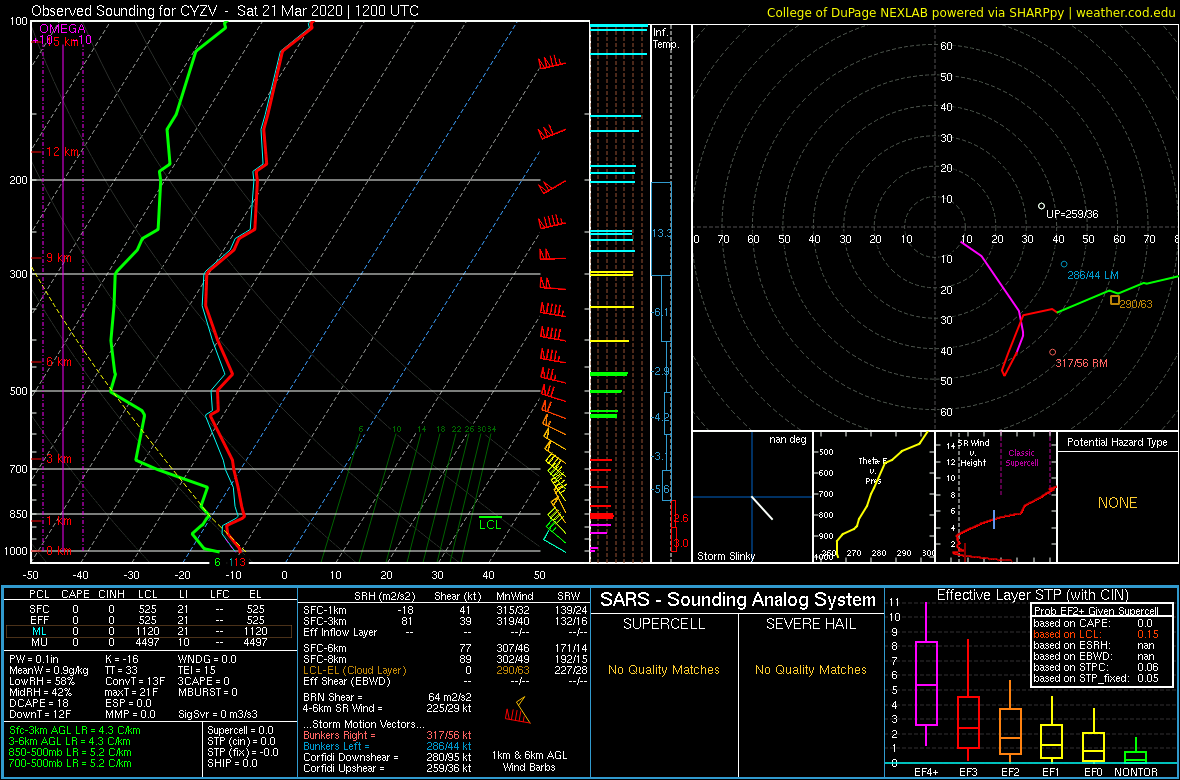1180x780 pixels.
Task: Click the 'BRN Shear =' line
Action: coord(388,696)
